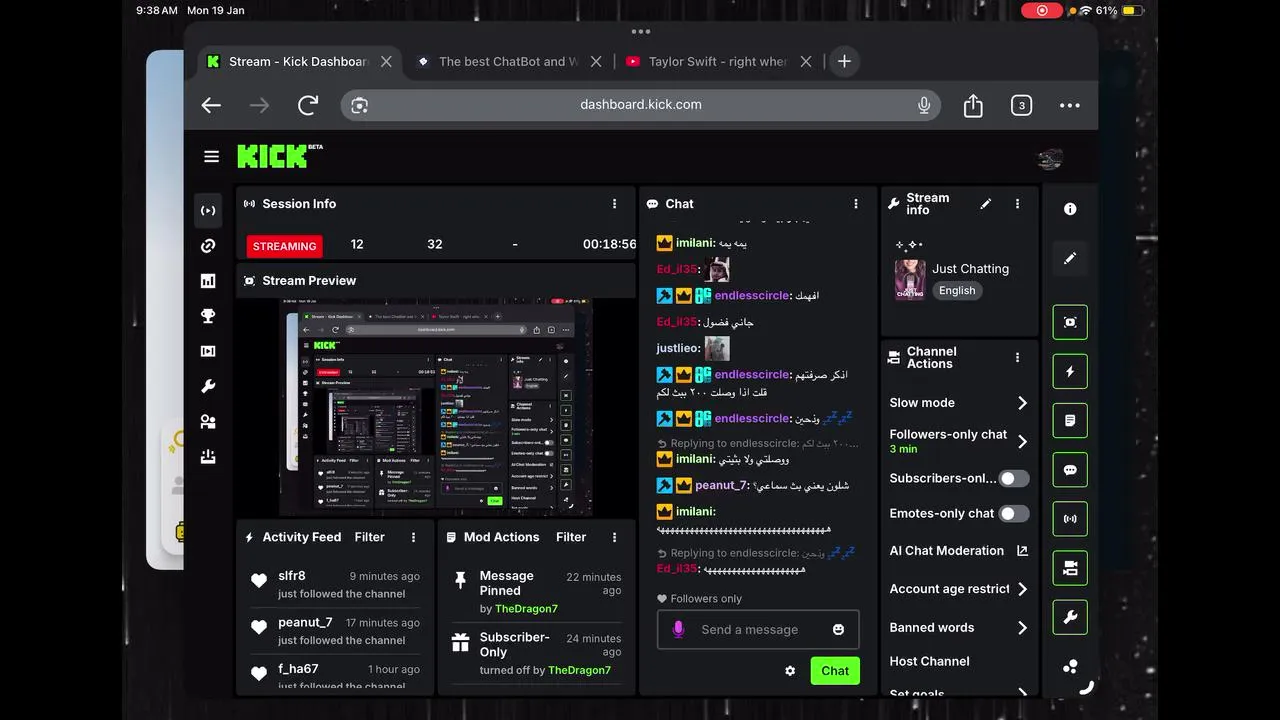The image size is (1280, 720).
Task: Click the pencil edit-layout icon in right widget bar
Action: 1070,258
